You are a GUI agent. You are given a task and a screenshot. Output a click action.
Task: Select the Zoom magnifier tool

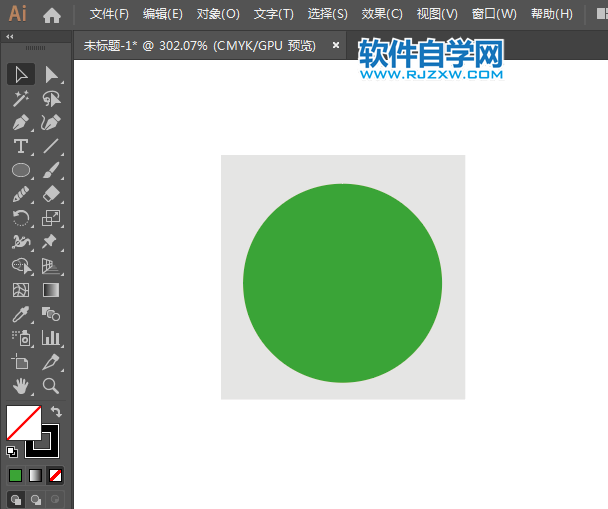[x=51, y=386]
